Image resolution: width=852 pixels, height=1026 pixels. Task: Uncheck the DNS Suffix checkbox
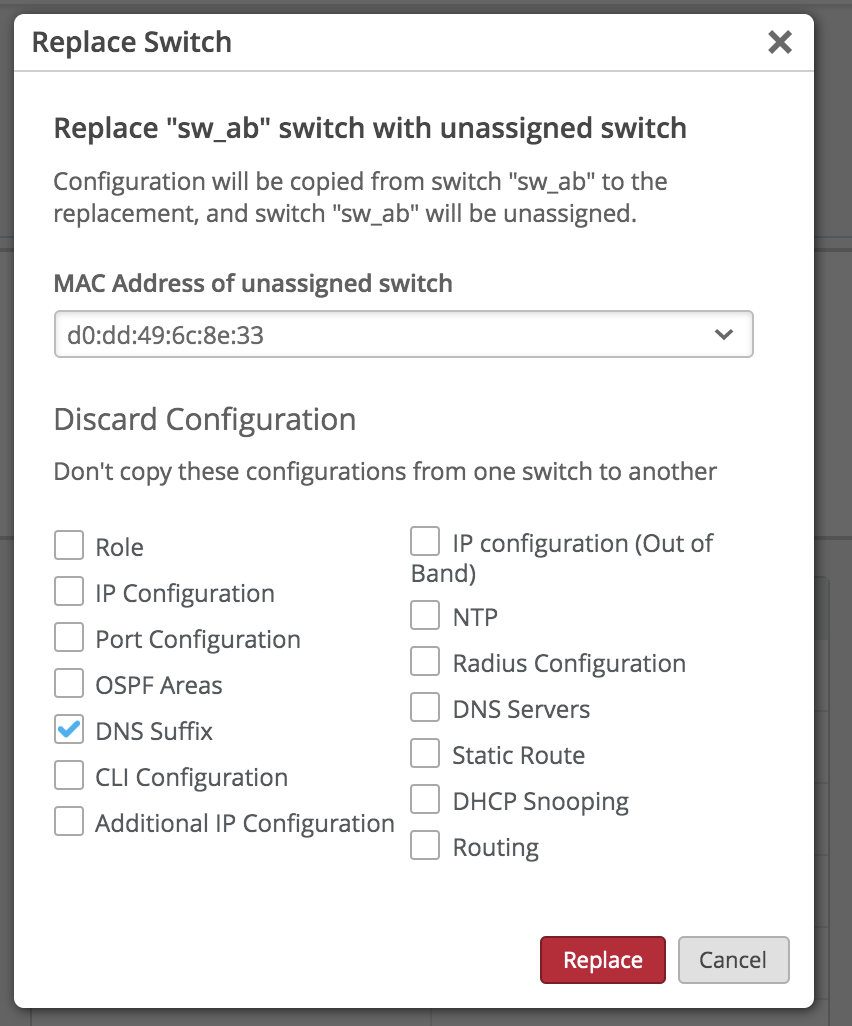tap(69, 730)
